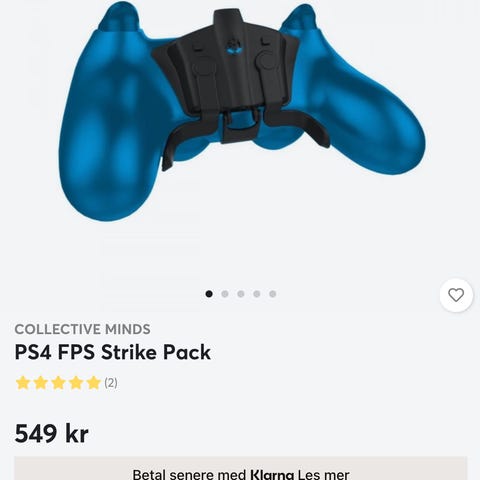Click the first yellow rating star
480x480 pixels.
click(23, 383)
